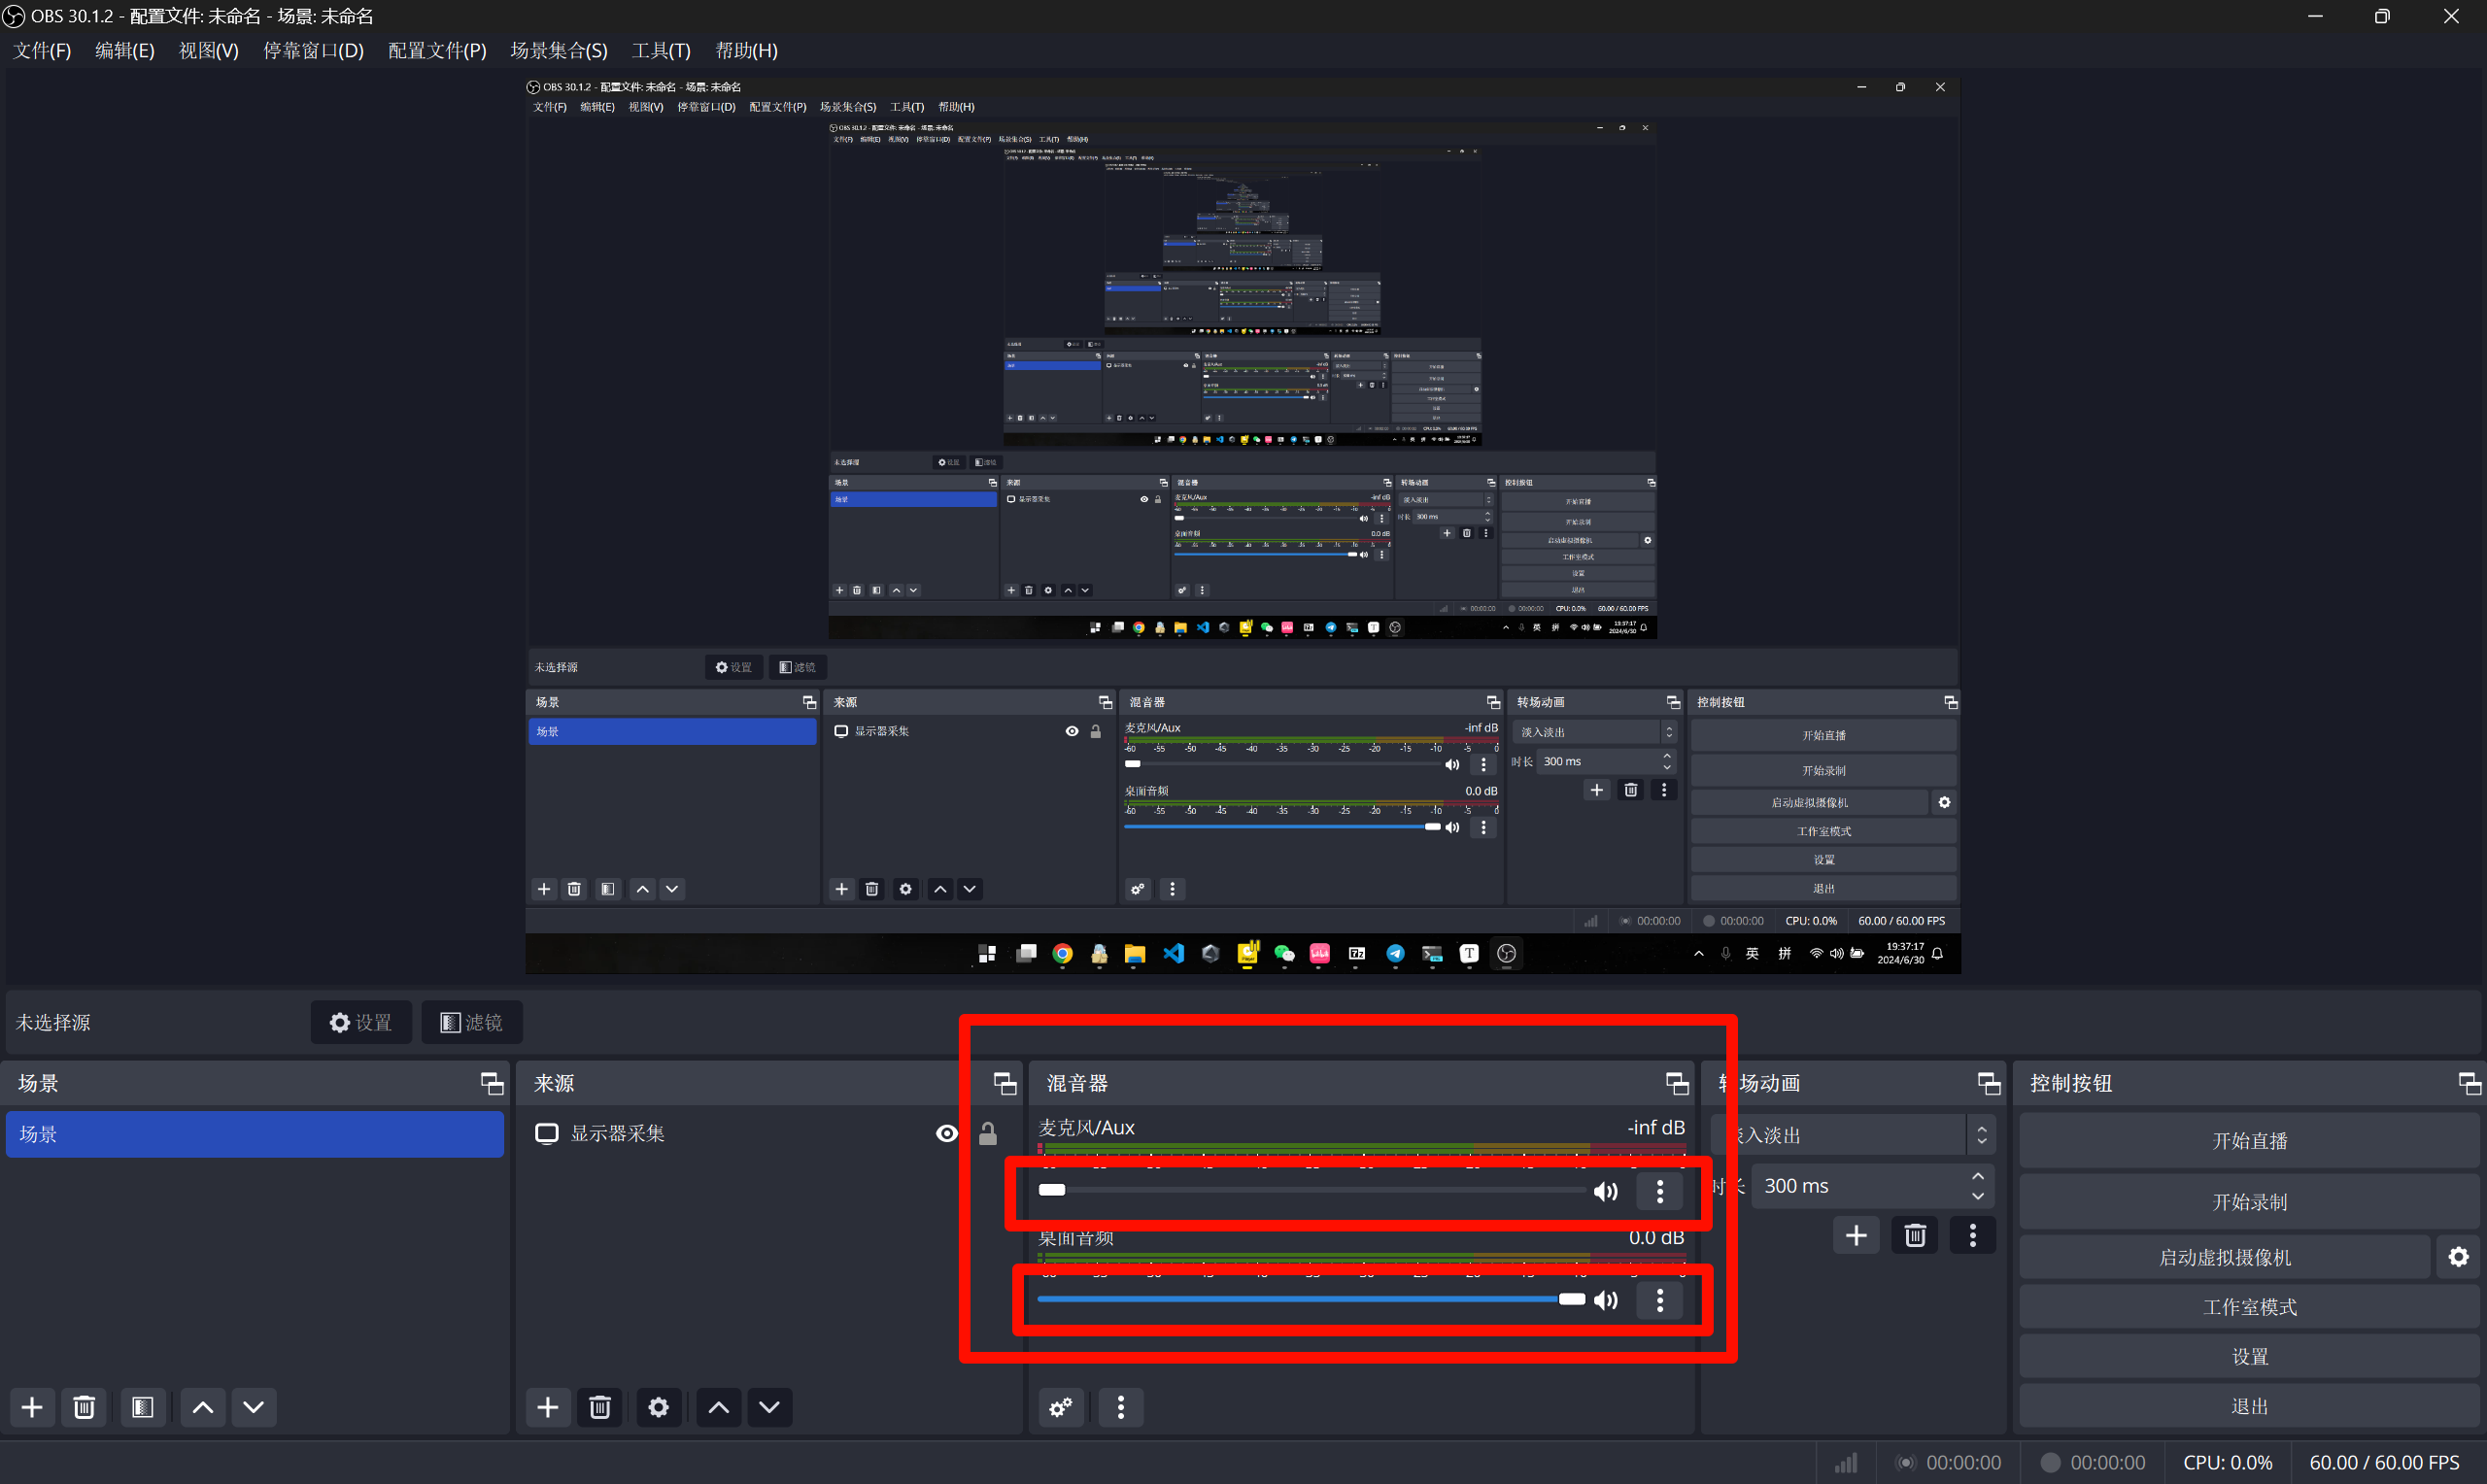This screenshot has width=2487, height=1484.
Task: Open virtual camera settings gear icon
Action: click(2458, 1257)
